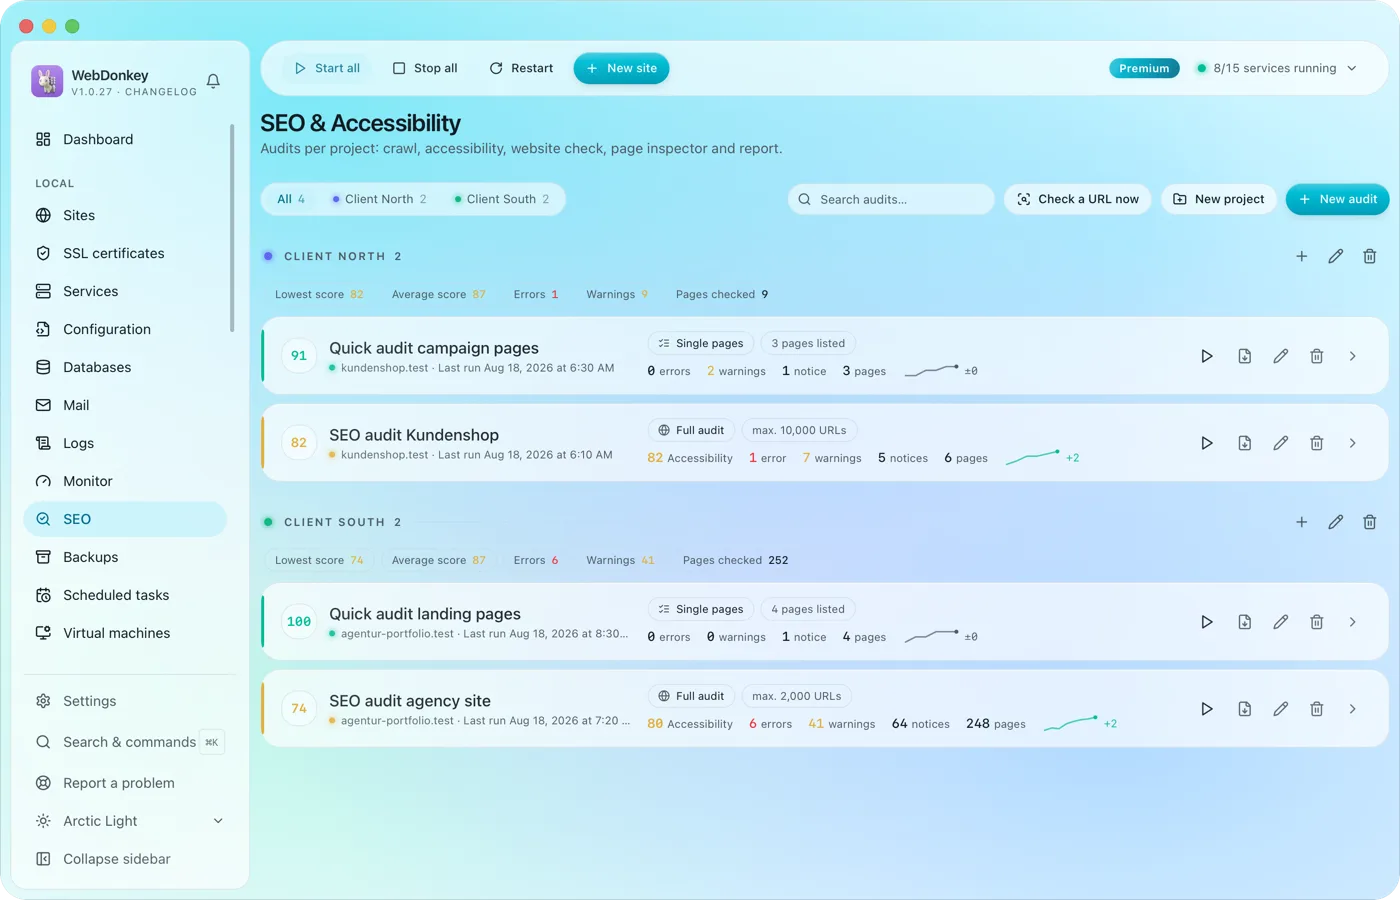This screenshot has height=900, width=1400.
Task: Open Search & commands palette
Action: (129, 742)
